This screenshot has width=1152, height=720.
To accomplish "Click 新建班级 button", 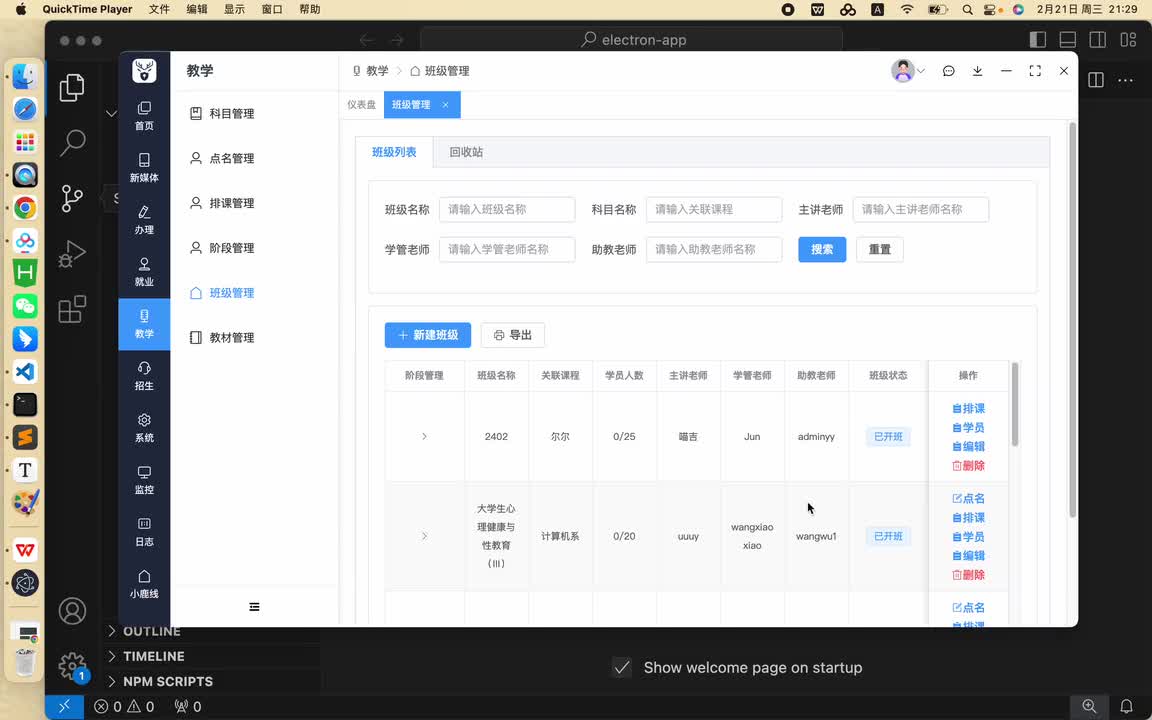I will coord(428,335).
